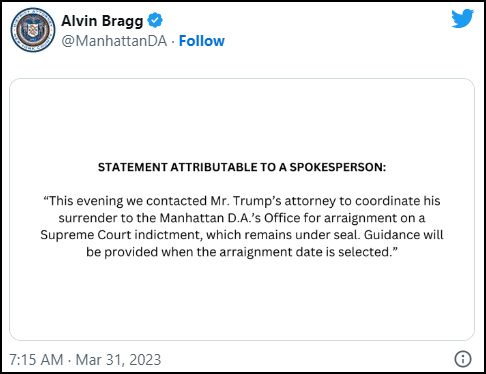Viewport: 486px width, 374px height.
Task: Click the Mar 31, 2023 date
Action: pos(118,360)
